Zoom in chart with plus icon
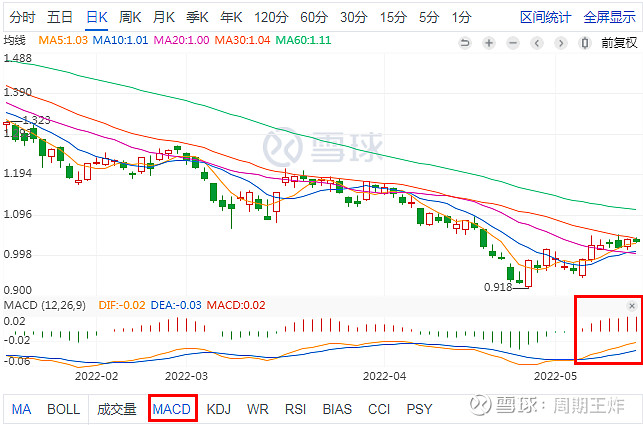This screenshot has height=425, width=643. coord(488,43)
